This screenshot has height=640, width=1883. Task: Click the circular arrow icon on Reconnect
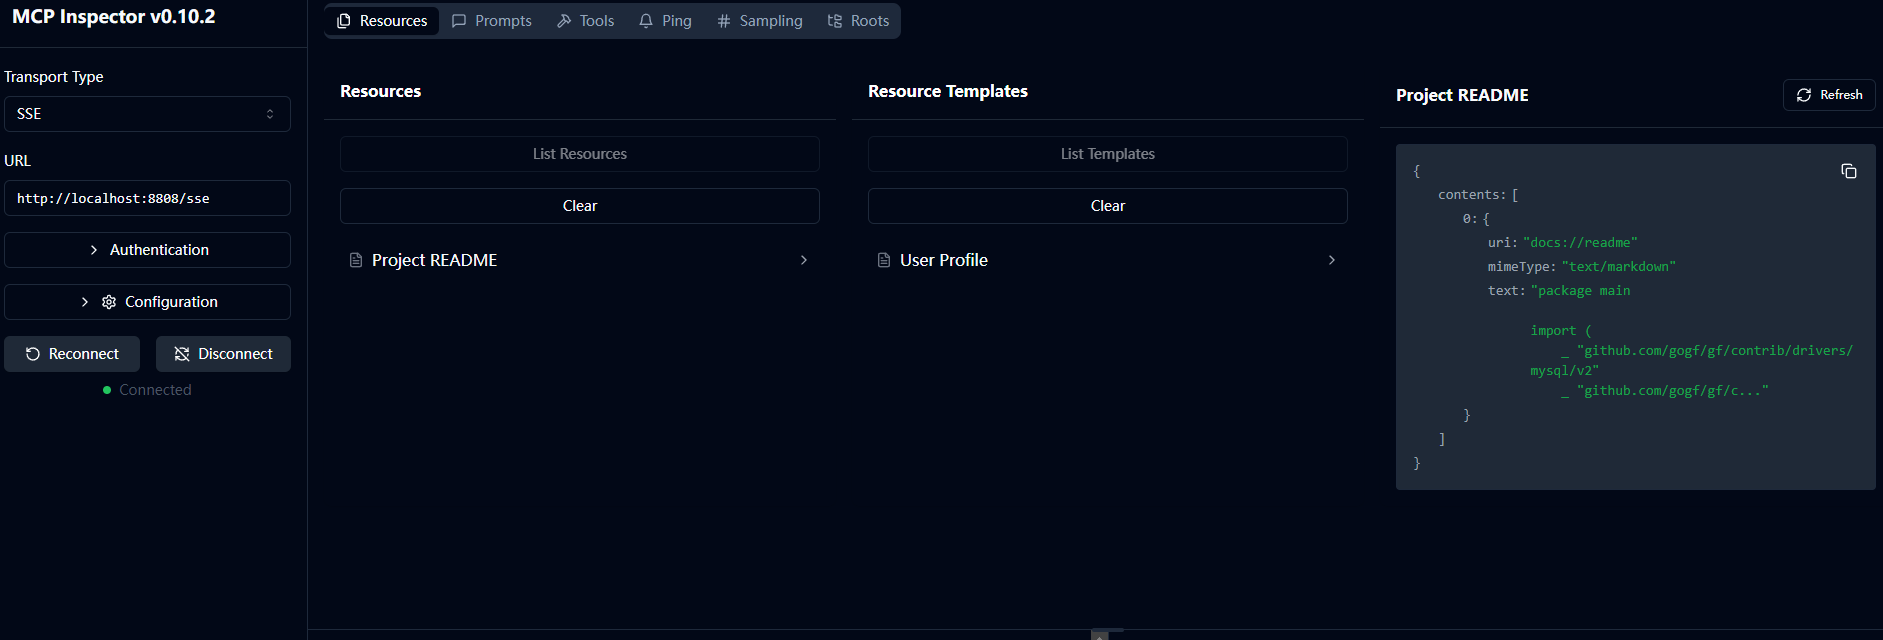(x=33, y=354)
